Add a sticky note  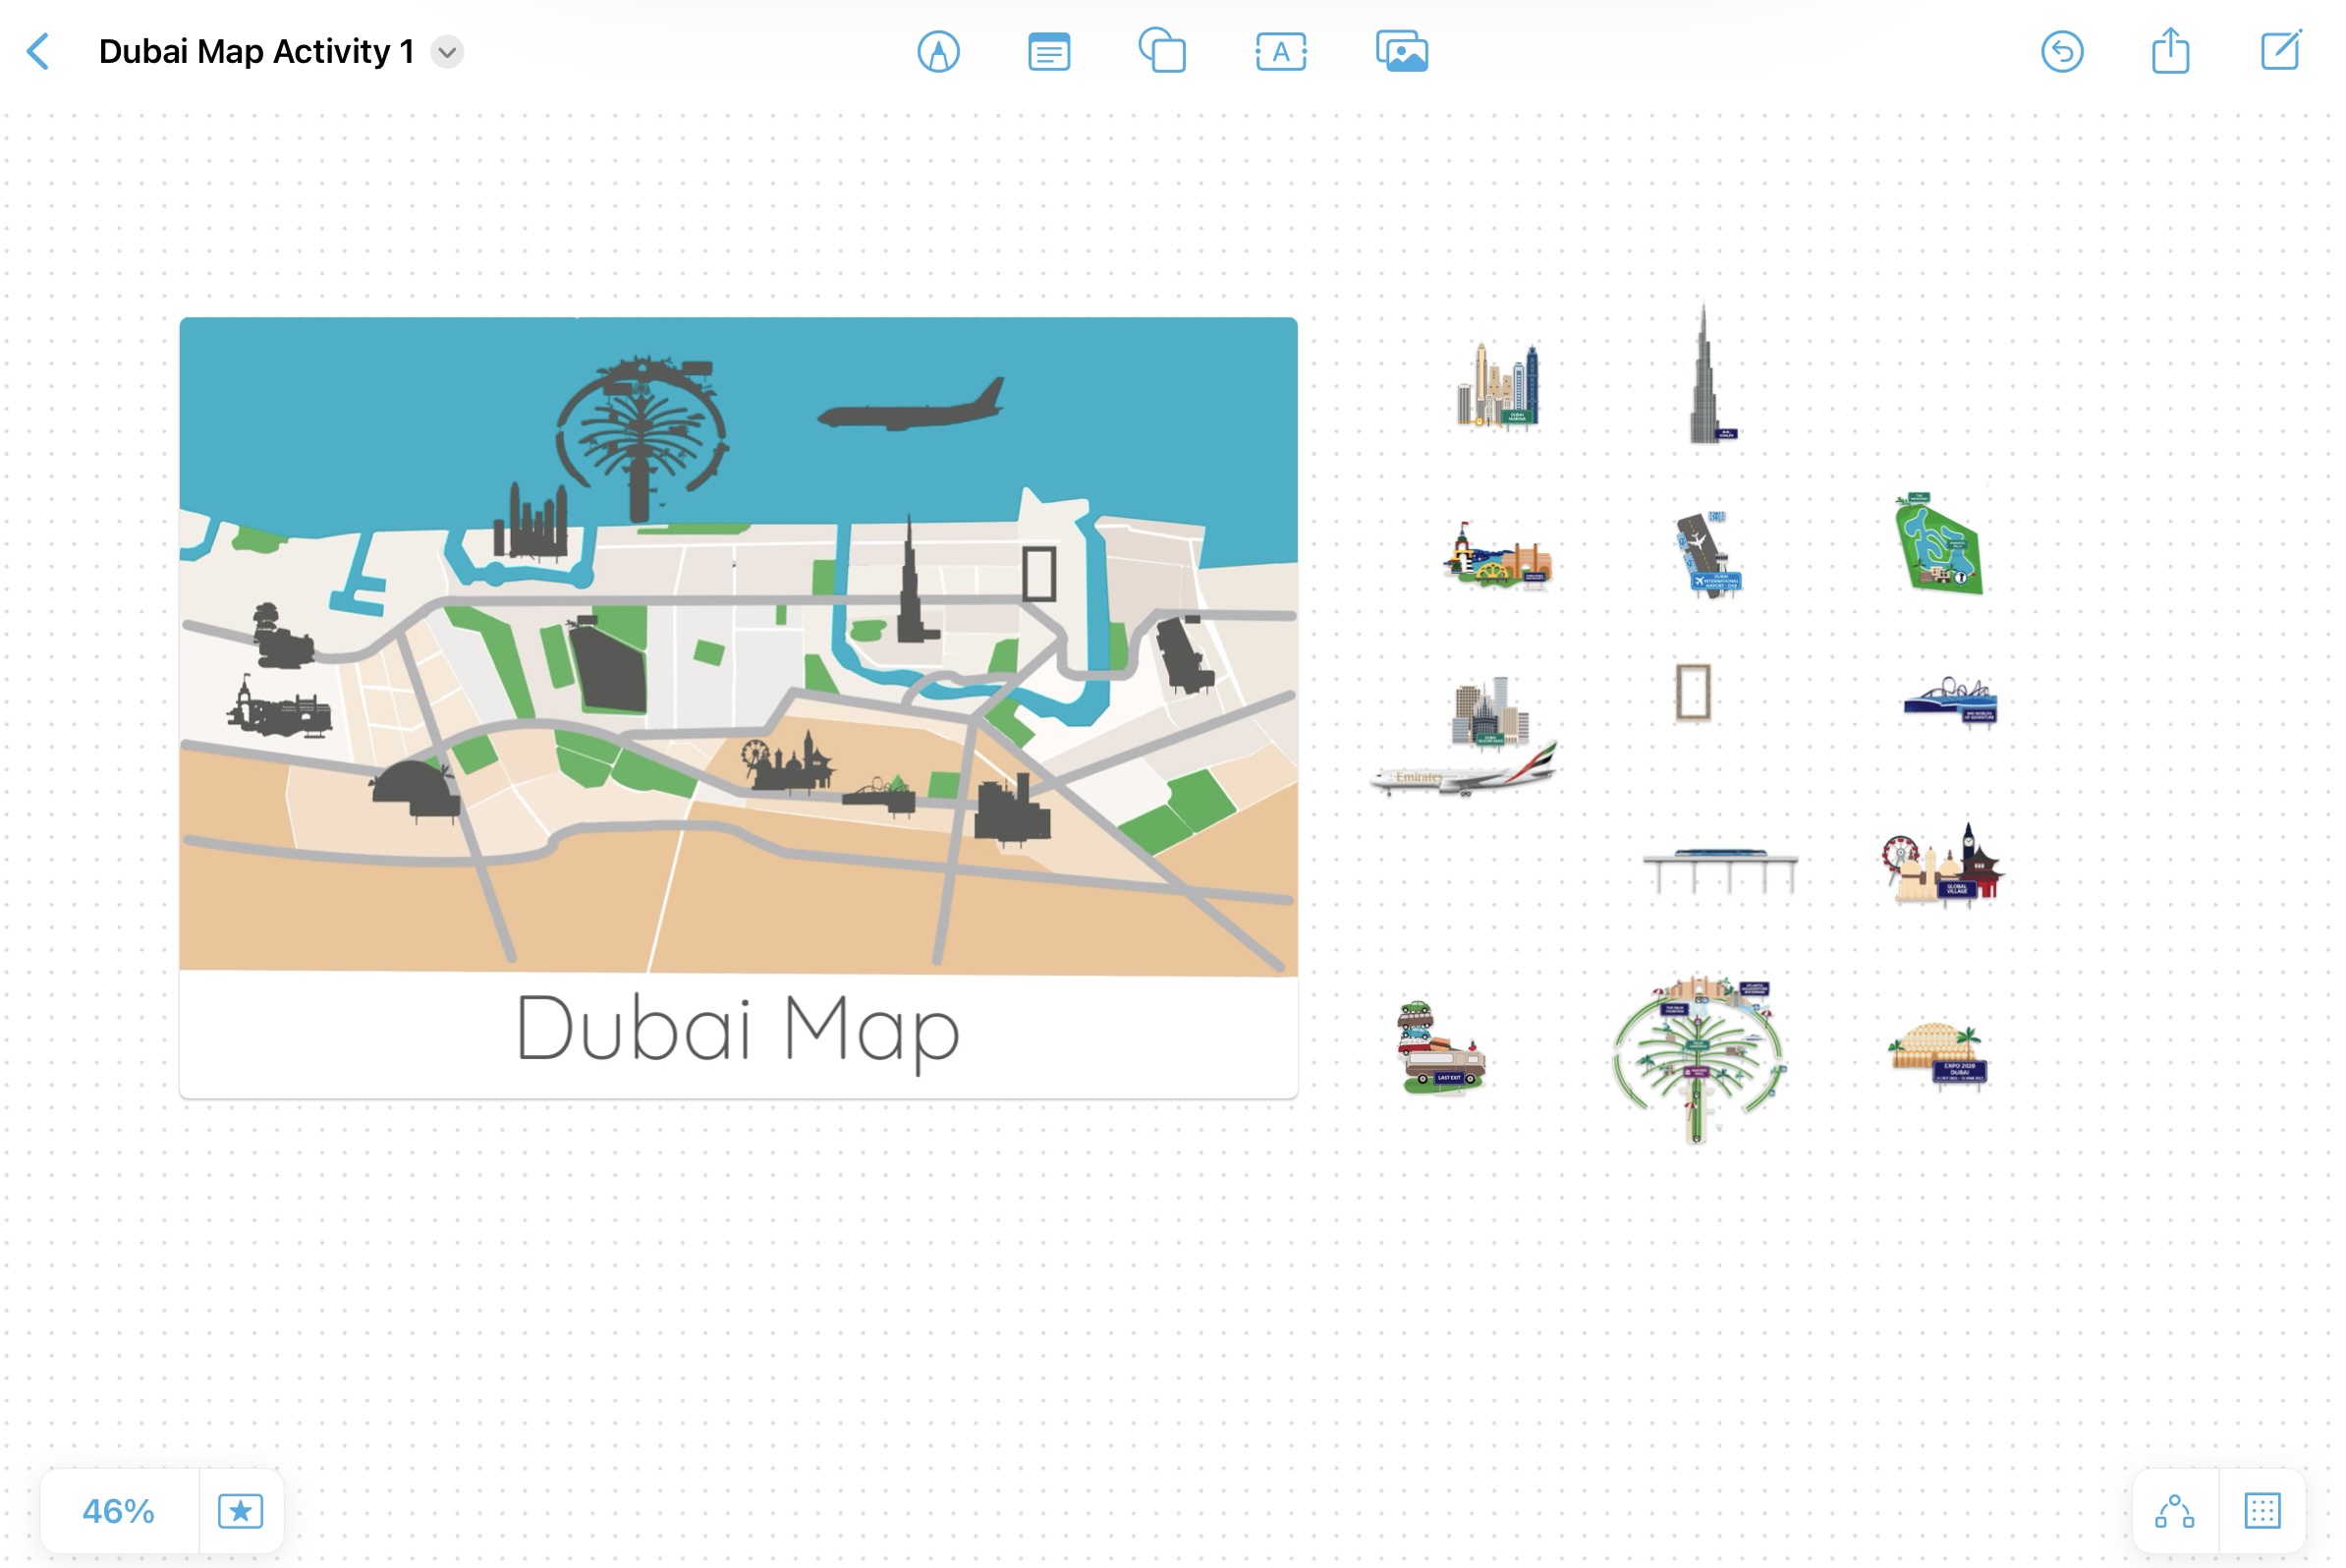coord(1048,52)
